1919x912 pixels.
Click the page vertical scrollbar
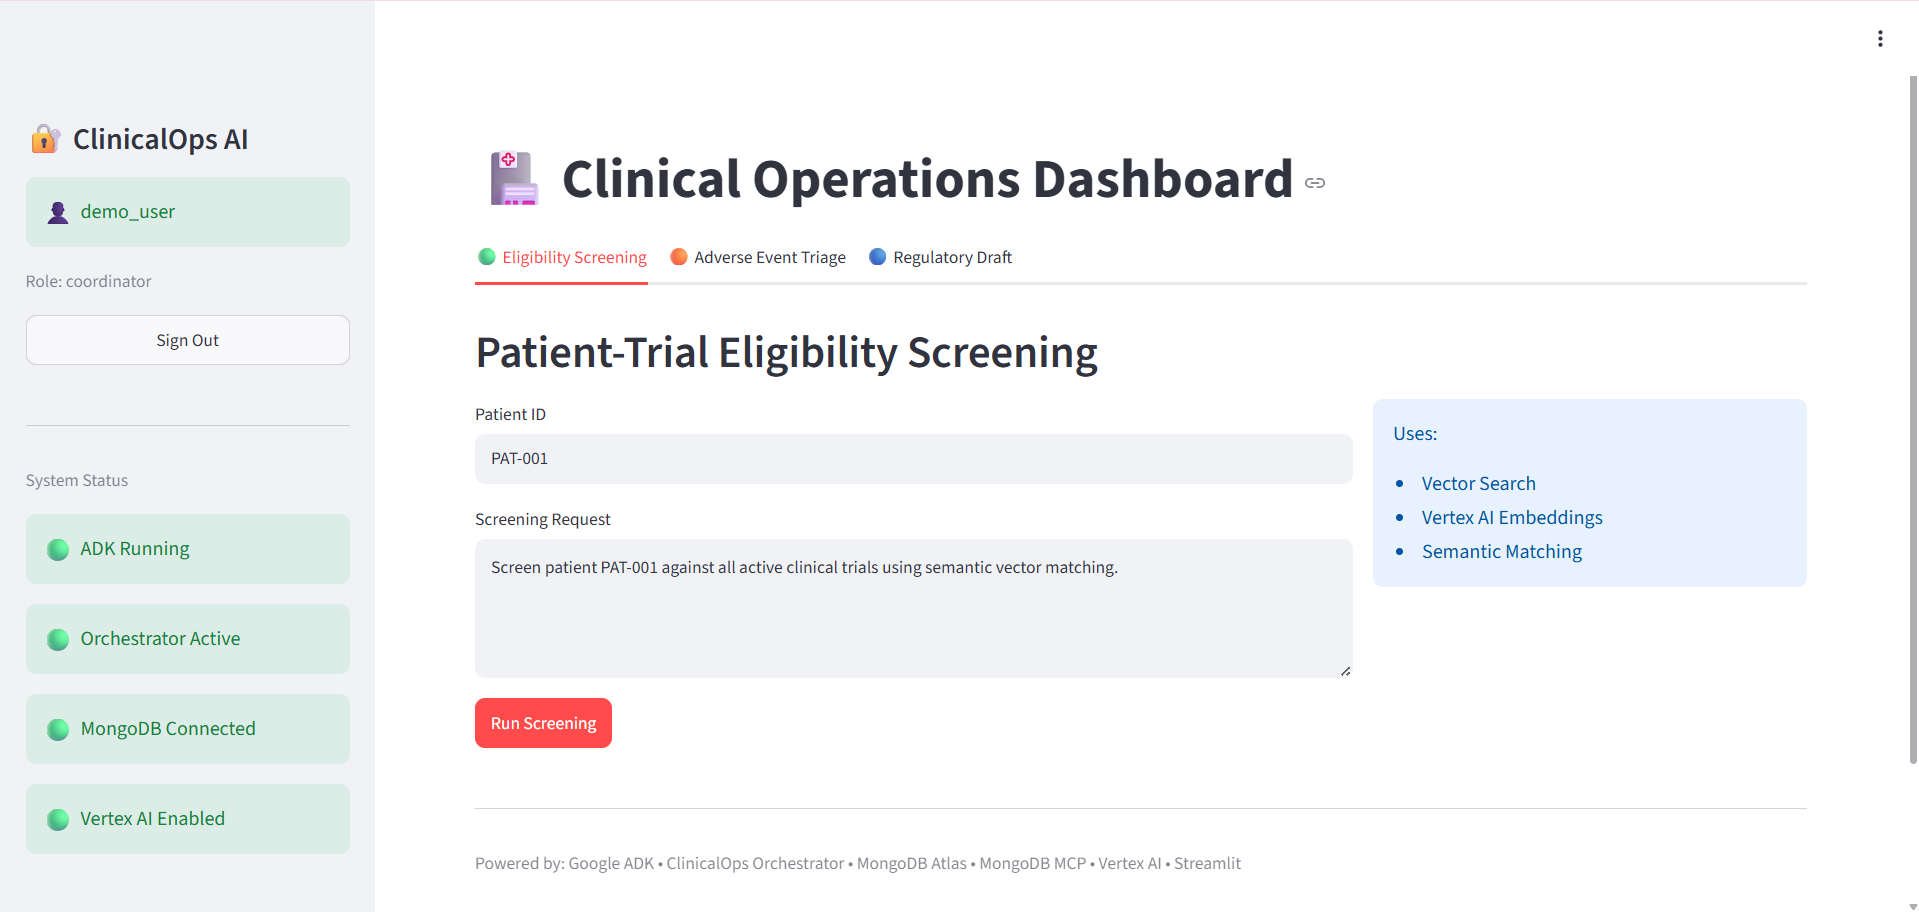[x=1913, y=420]
